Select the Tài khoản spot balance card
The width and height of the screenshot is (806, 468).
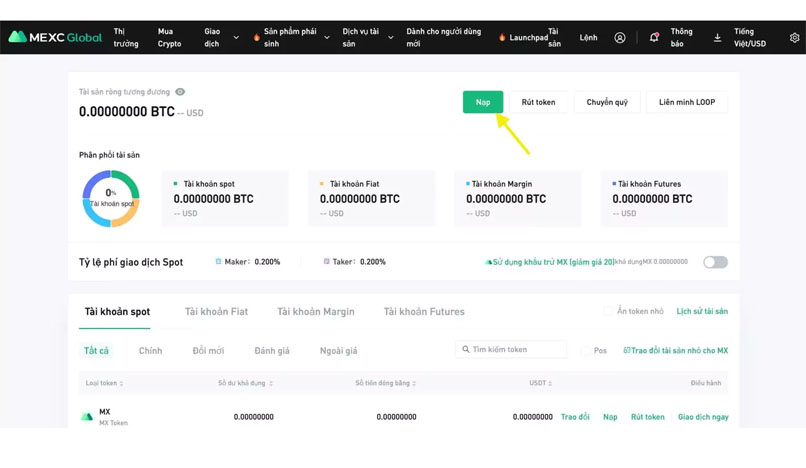[x=225, y=199]
